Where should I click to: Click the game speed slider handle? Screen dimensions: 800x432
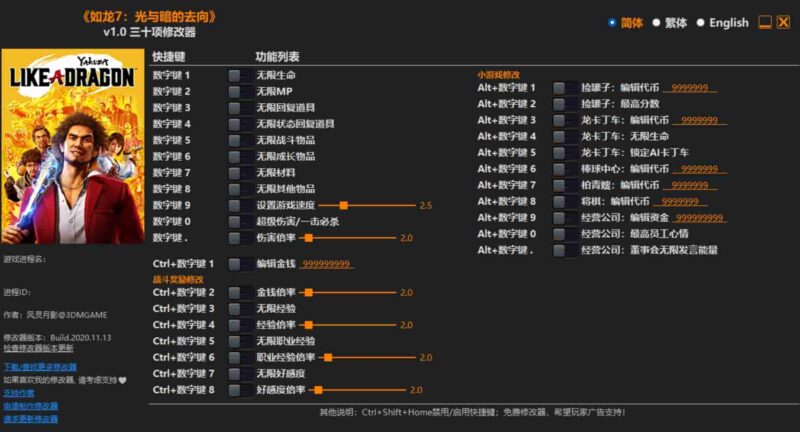click(x=344, y=206)
